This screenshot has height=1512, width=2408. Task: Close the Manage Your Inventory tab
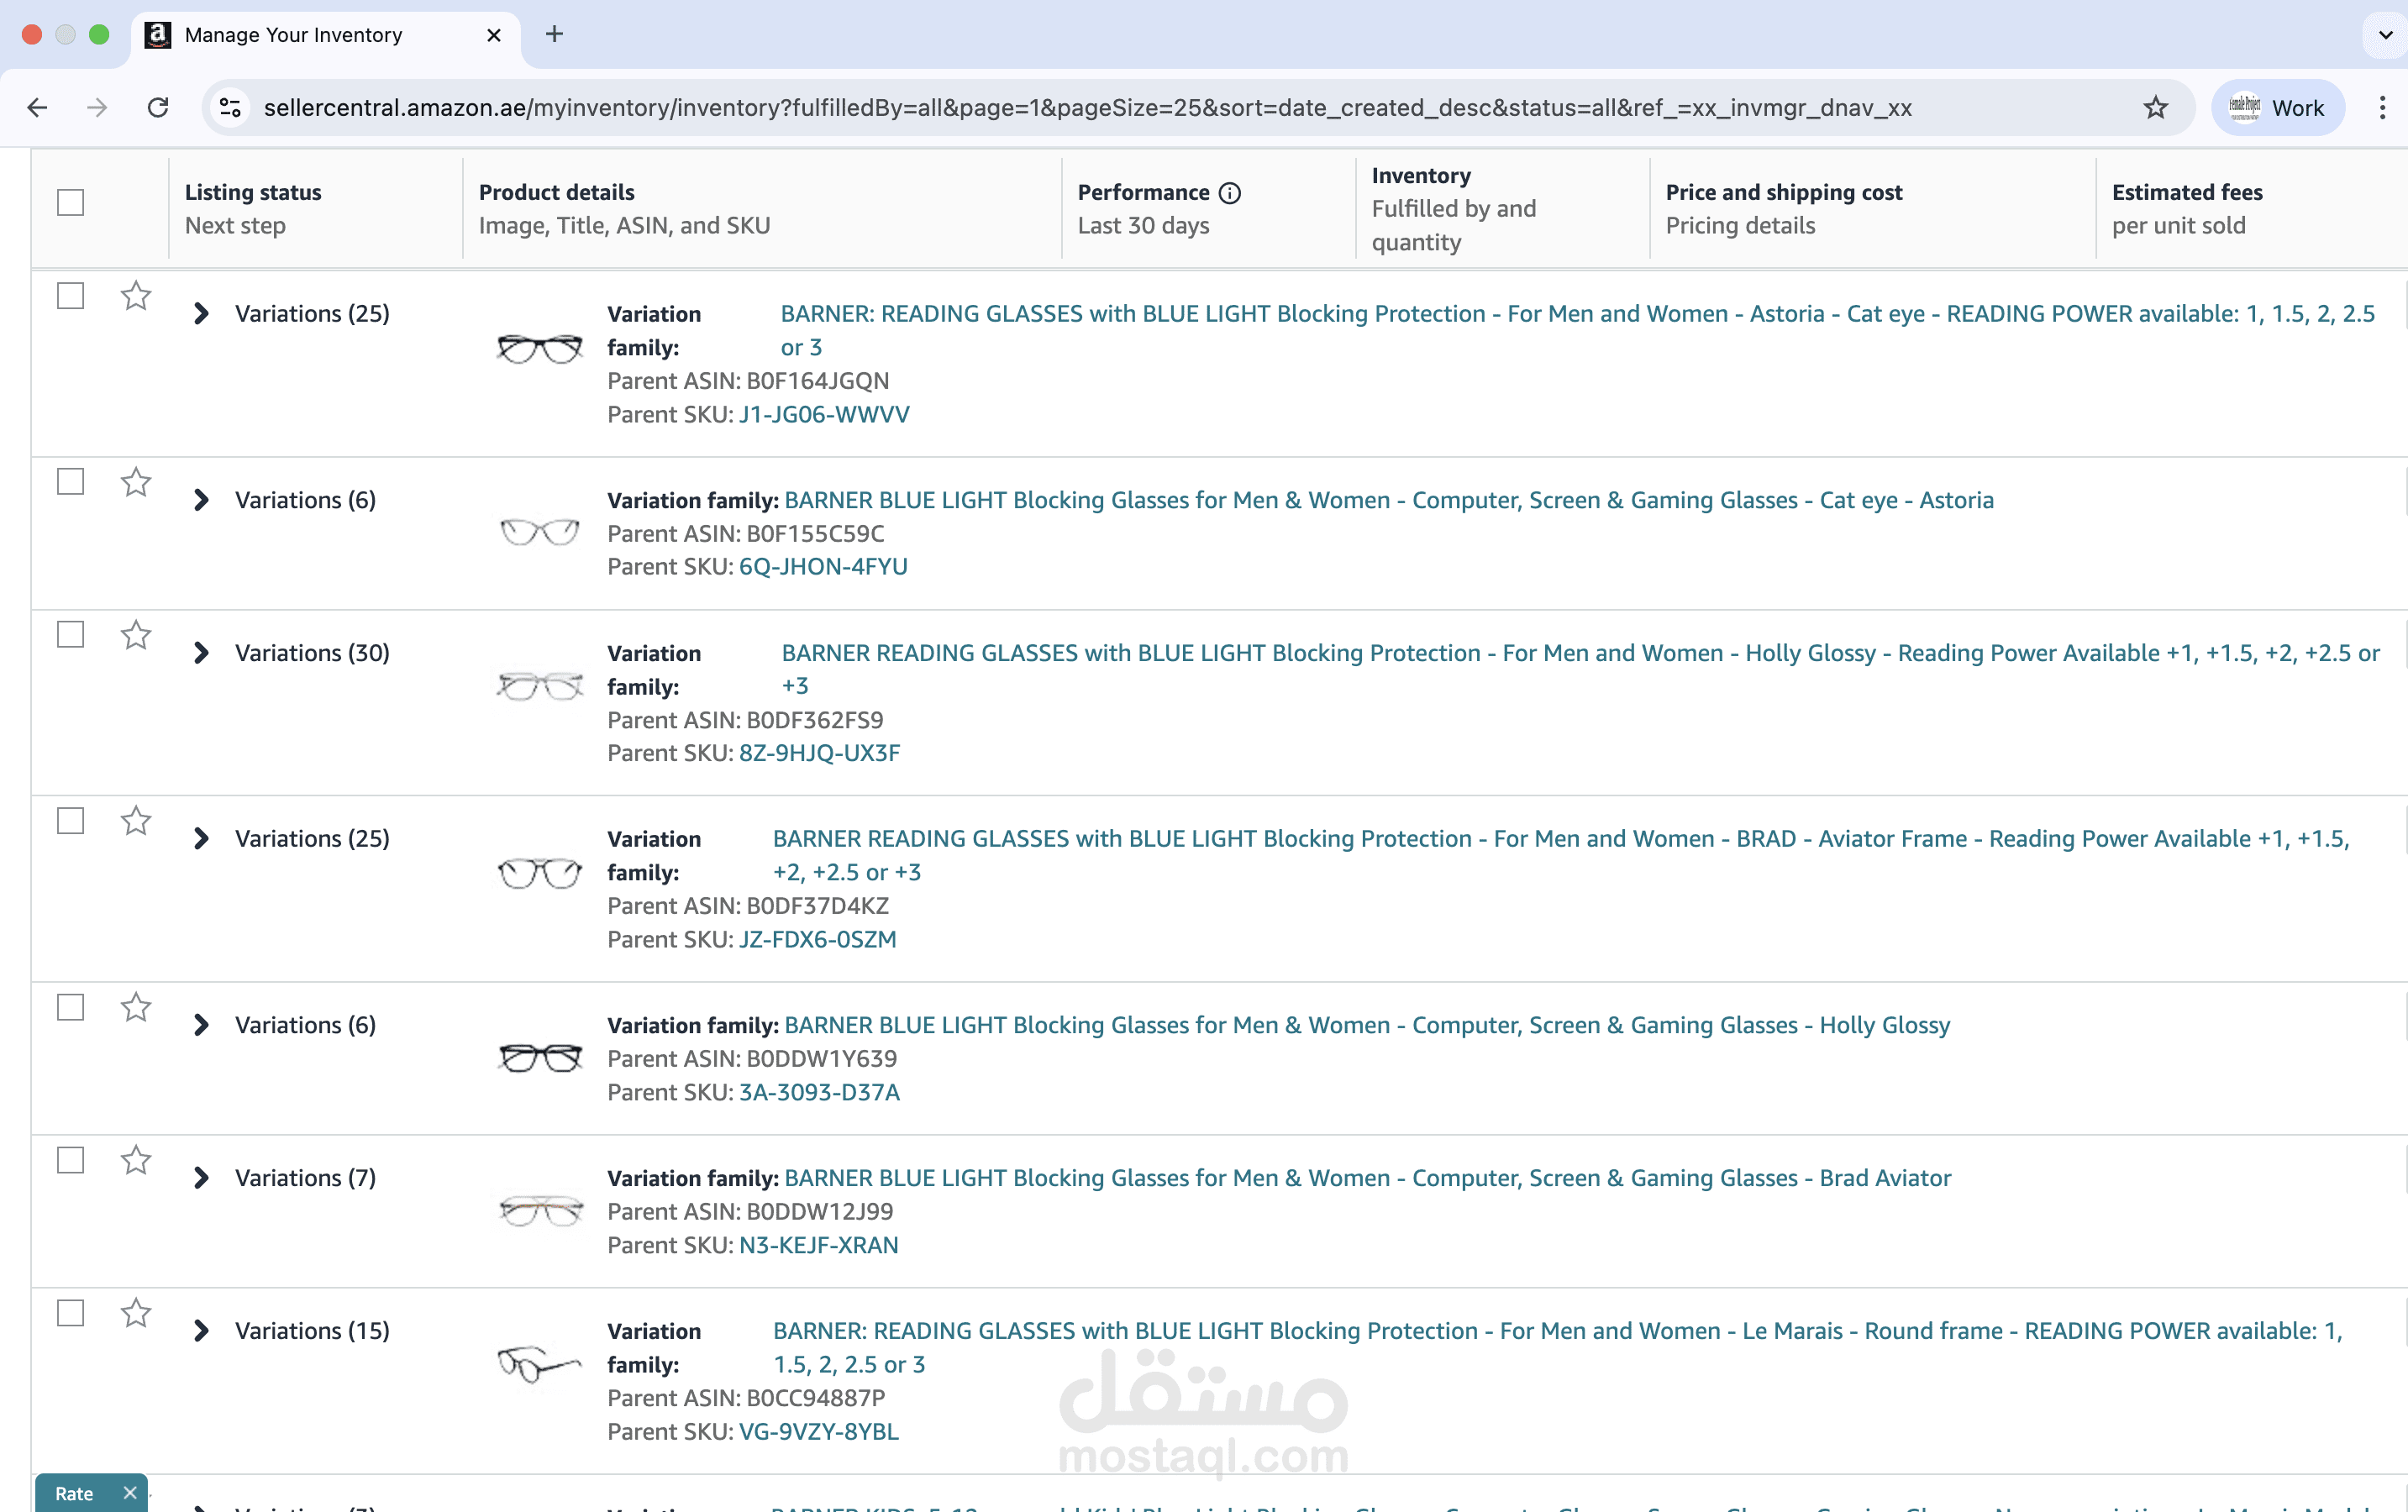[494, 35]
